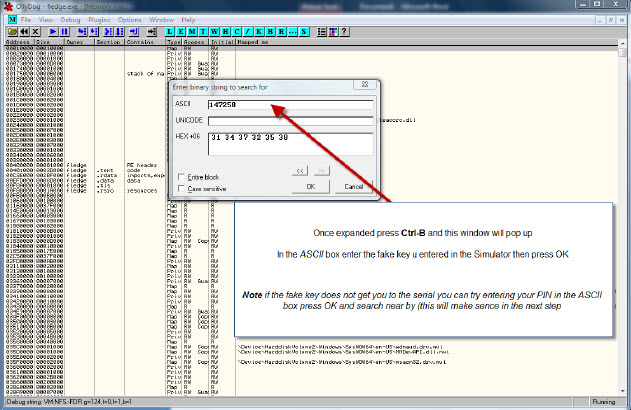Click the Owner column header

point(80,42)
